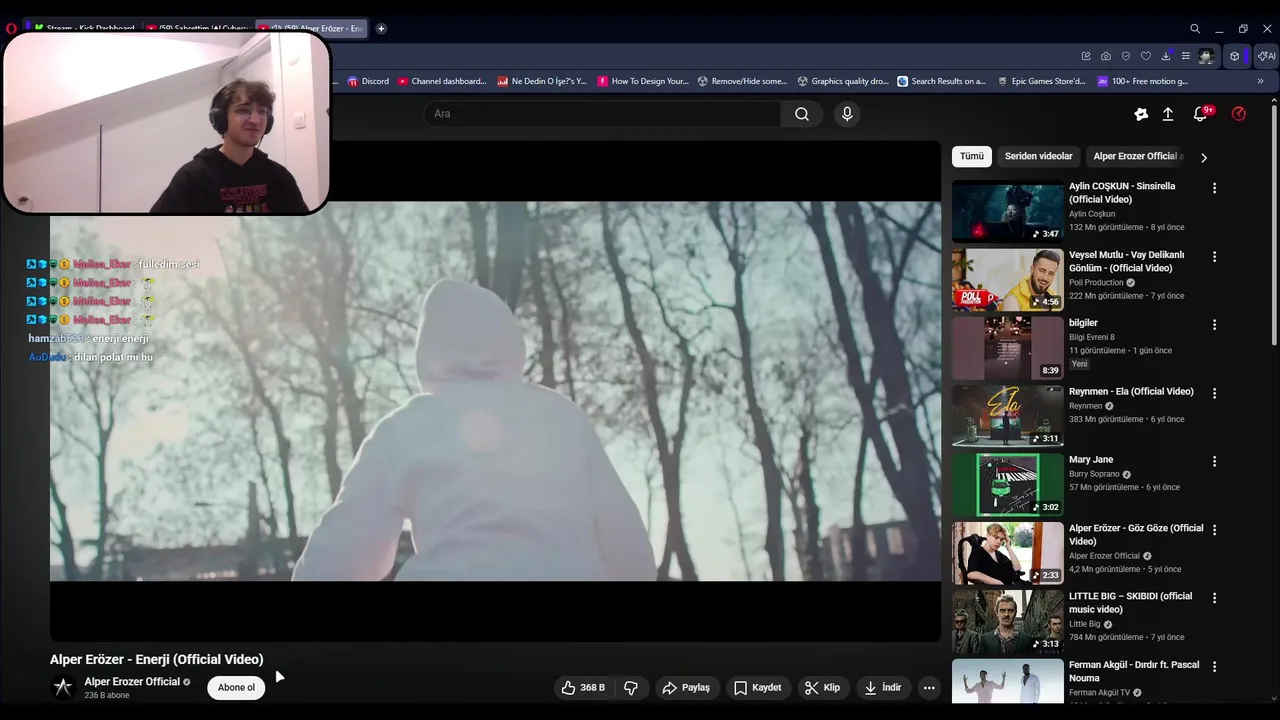Dislike the video with the thumbs-down icon
The width and height of the screenshot is (1280, 720).
(631, 688)
